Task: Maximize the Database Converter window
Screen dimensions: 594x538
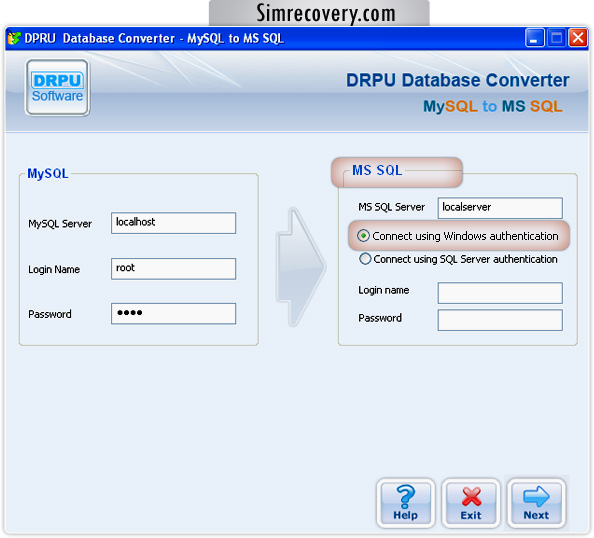Action: [x=556, y=38]
